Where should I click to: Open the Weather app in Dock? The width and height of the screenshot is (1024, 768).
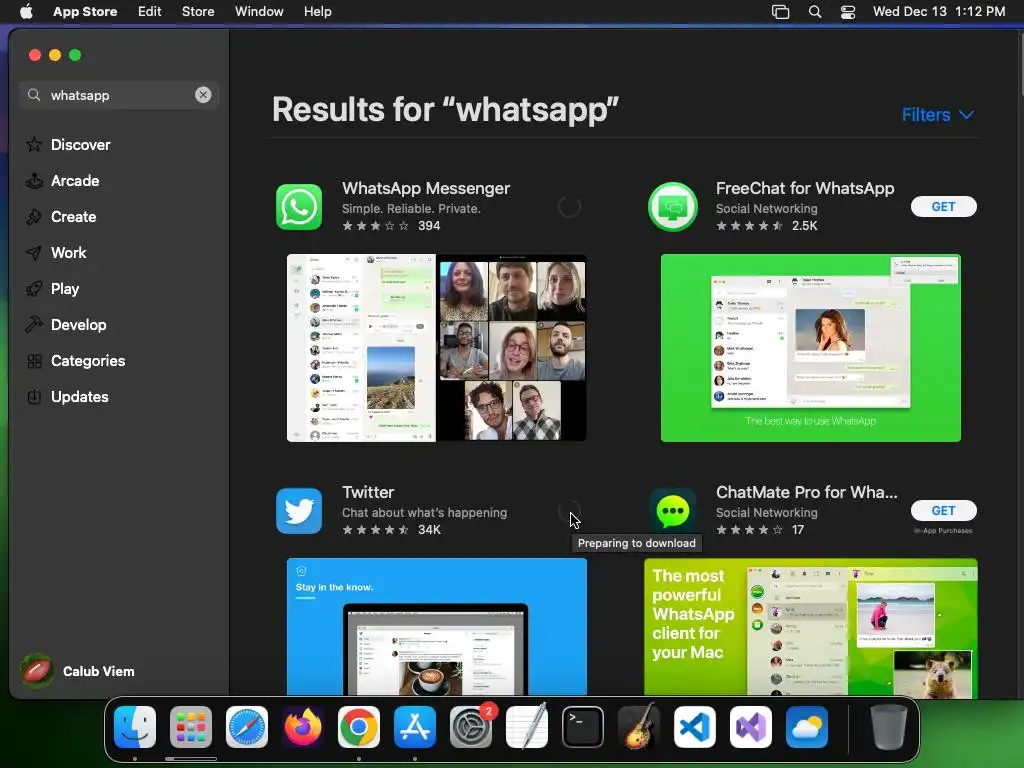(x=807, y=727)
